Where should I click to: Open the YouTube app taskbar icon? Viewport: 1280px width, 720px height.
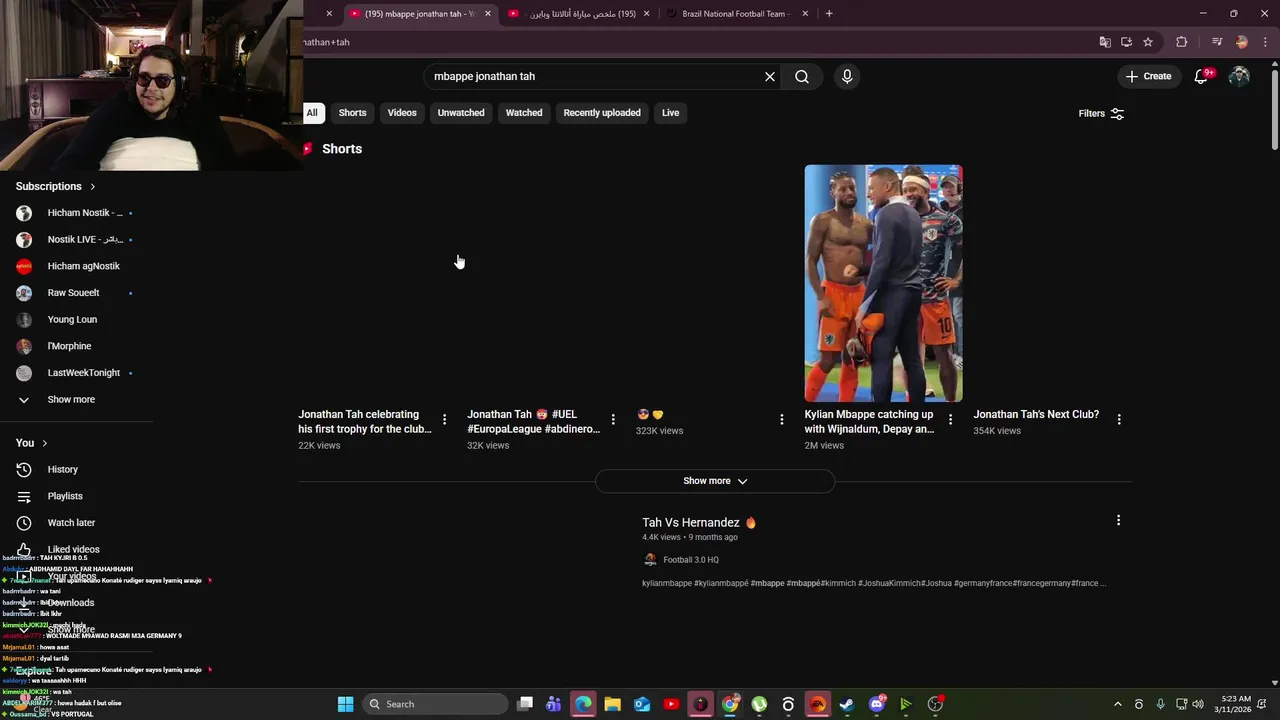tap(671, 704)
